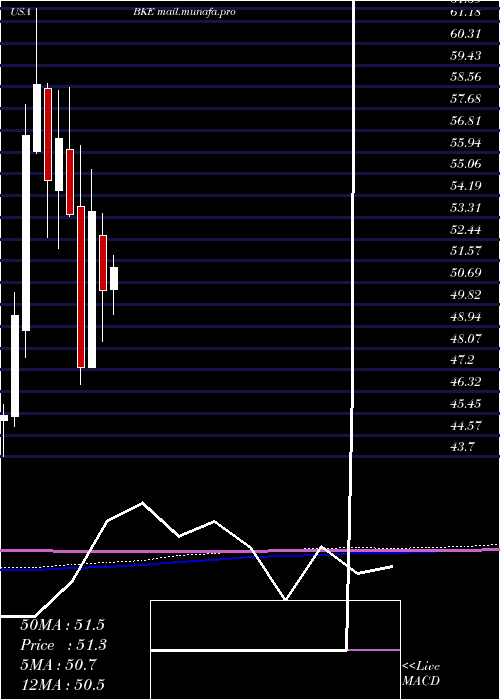Click the 43.7 price axis label
500x700 pixels.
pyautogui.click(x=462, y=447)
